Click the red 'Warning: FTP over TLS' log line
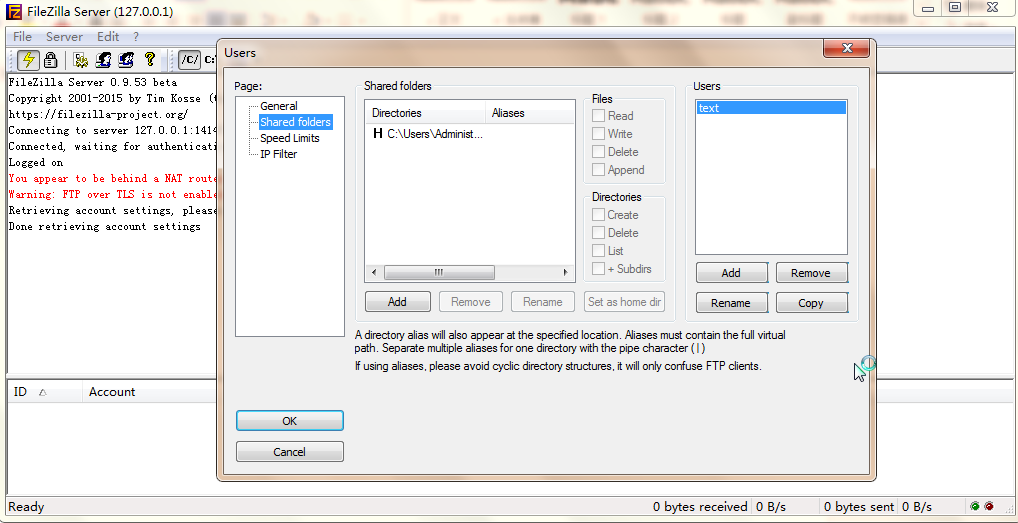Image resolution: width=1018 pixels, height=523 pixels. pos(112,194)
